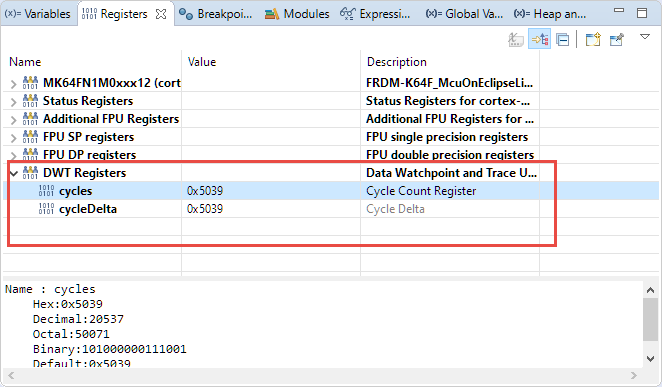Expand the MK64FN1M0xxx12 register group

[14, 84]
